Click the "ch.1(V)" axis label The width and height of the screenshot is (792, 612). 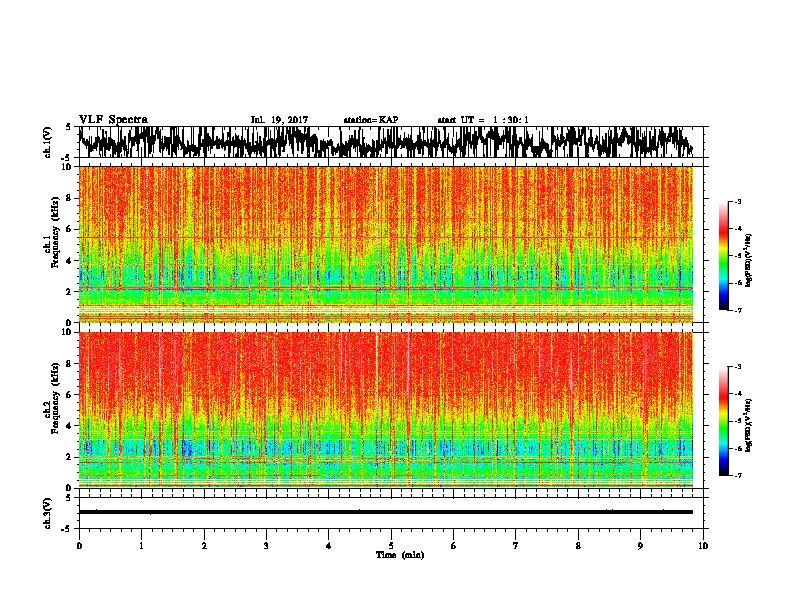(x=48, y=142)
